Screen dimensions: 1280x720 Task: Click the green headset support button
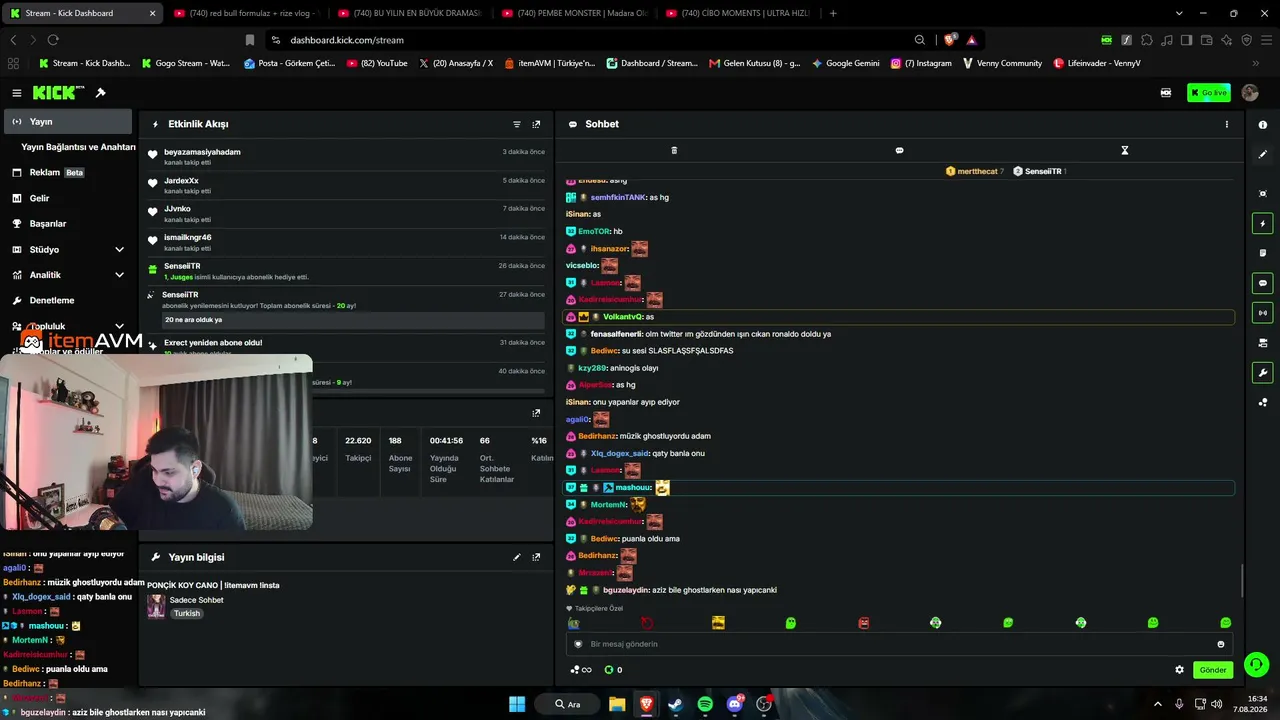coord(1257,664)
